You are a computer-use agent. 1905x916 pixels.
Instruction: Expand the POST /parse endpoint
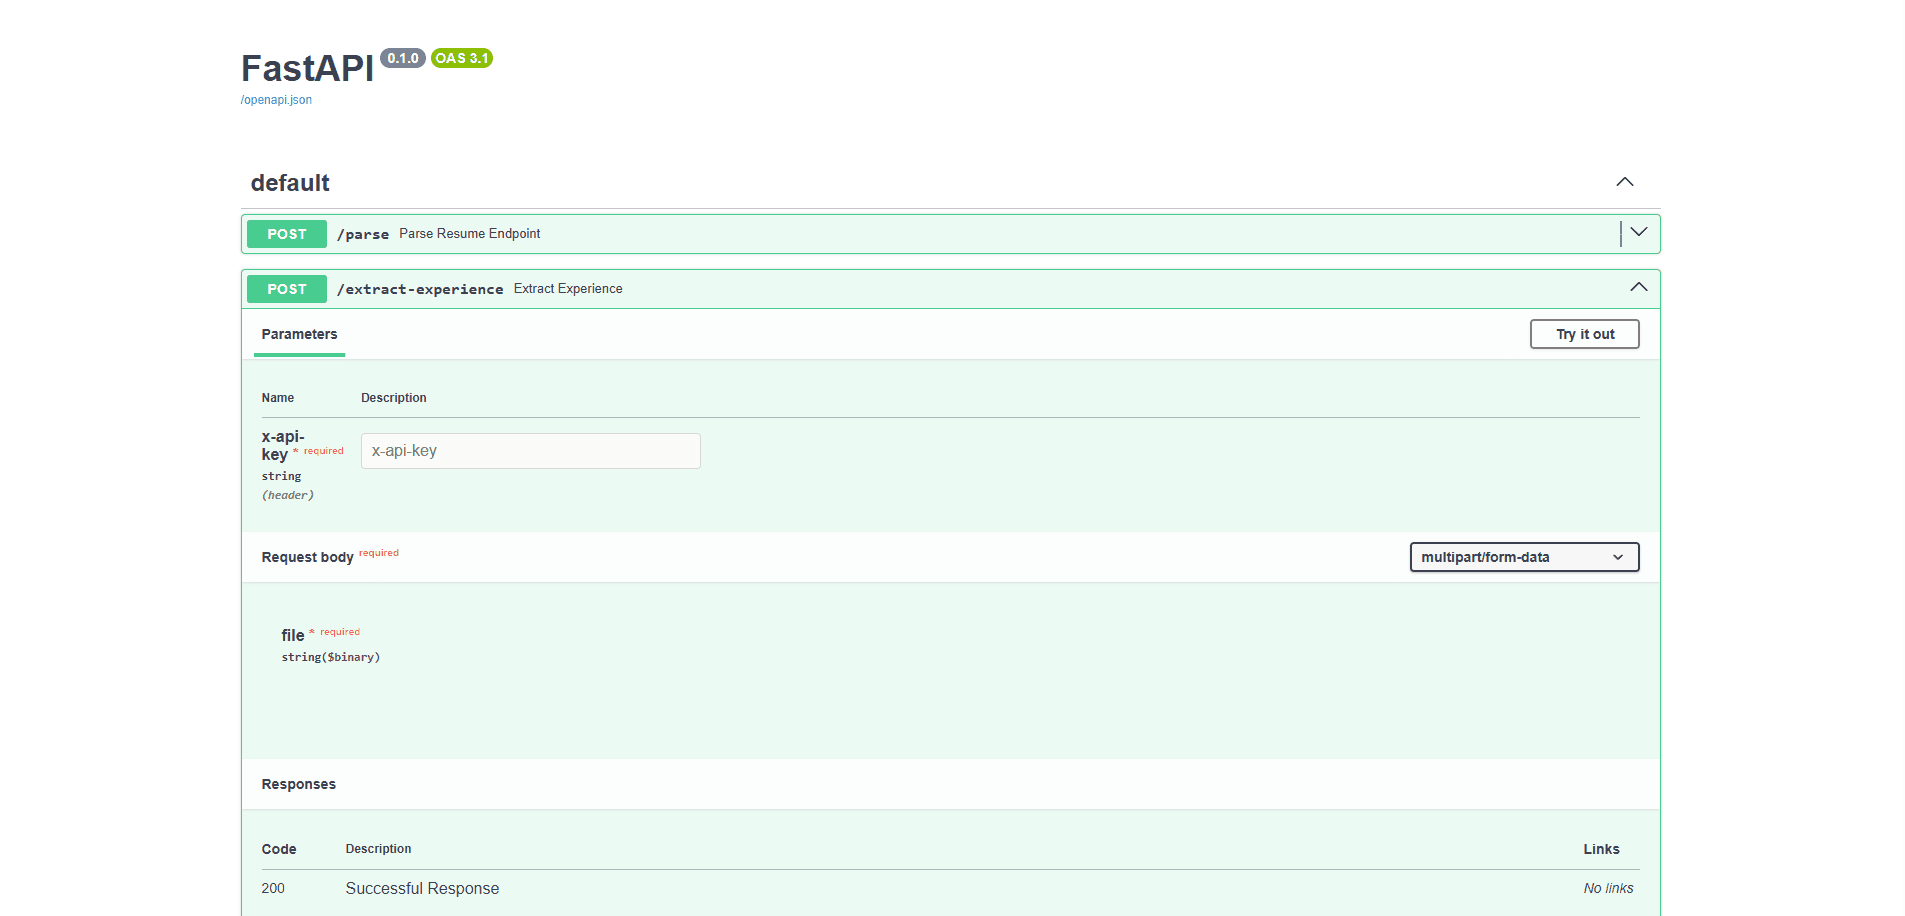tap(1637, 232)
